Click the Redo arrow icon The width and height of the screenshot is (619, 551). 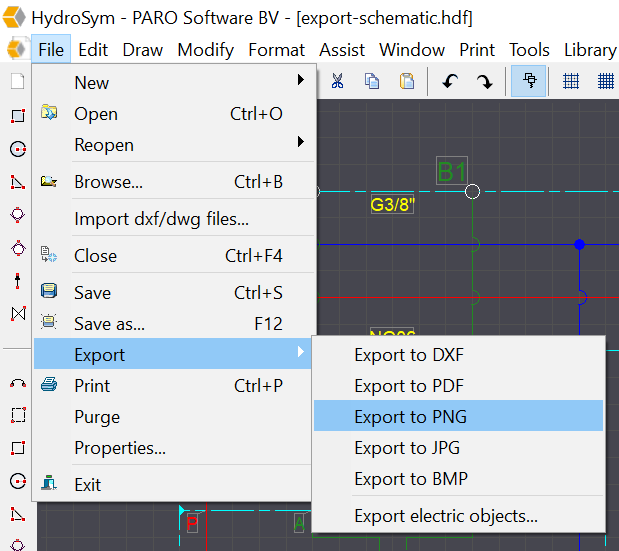point(484,81)
